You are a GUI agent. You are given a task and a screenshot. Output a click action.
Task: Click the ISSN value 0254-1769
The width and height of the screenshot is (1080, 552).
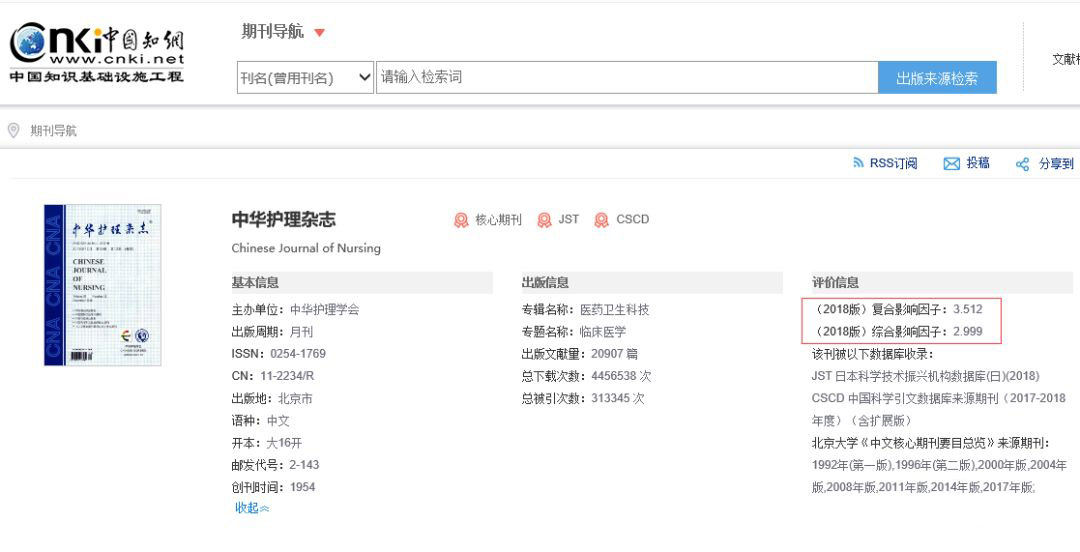[x=298, y=354]
